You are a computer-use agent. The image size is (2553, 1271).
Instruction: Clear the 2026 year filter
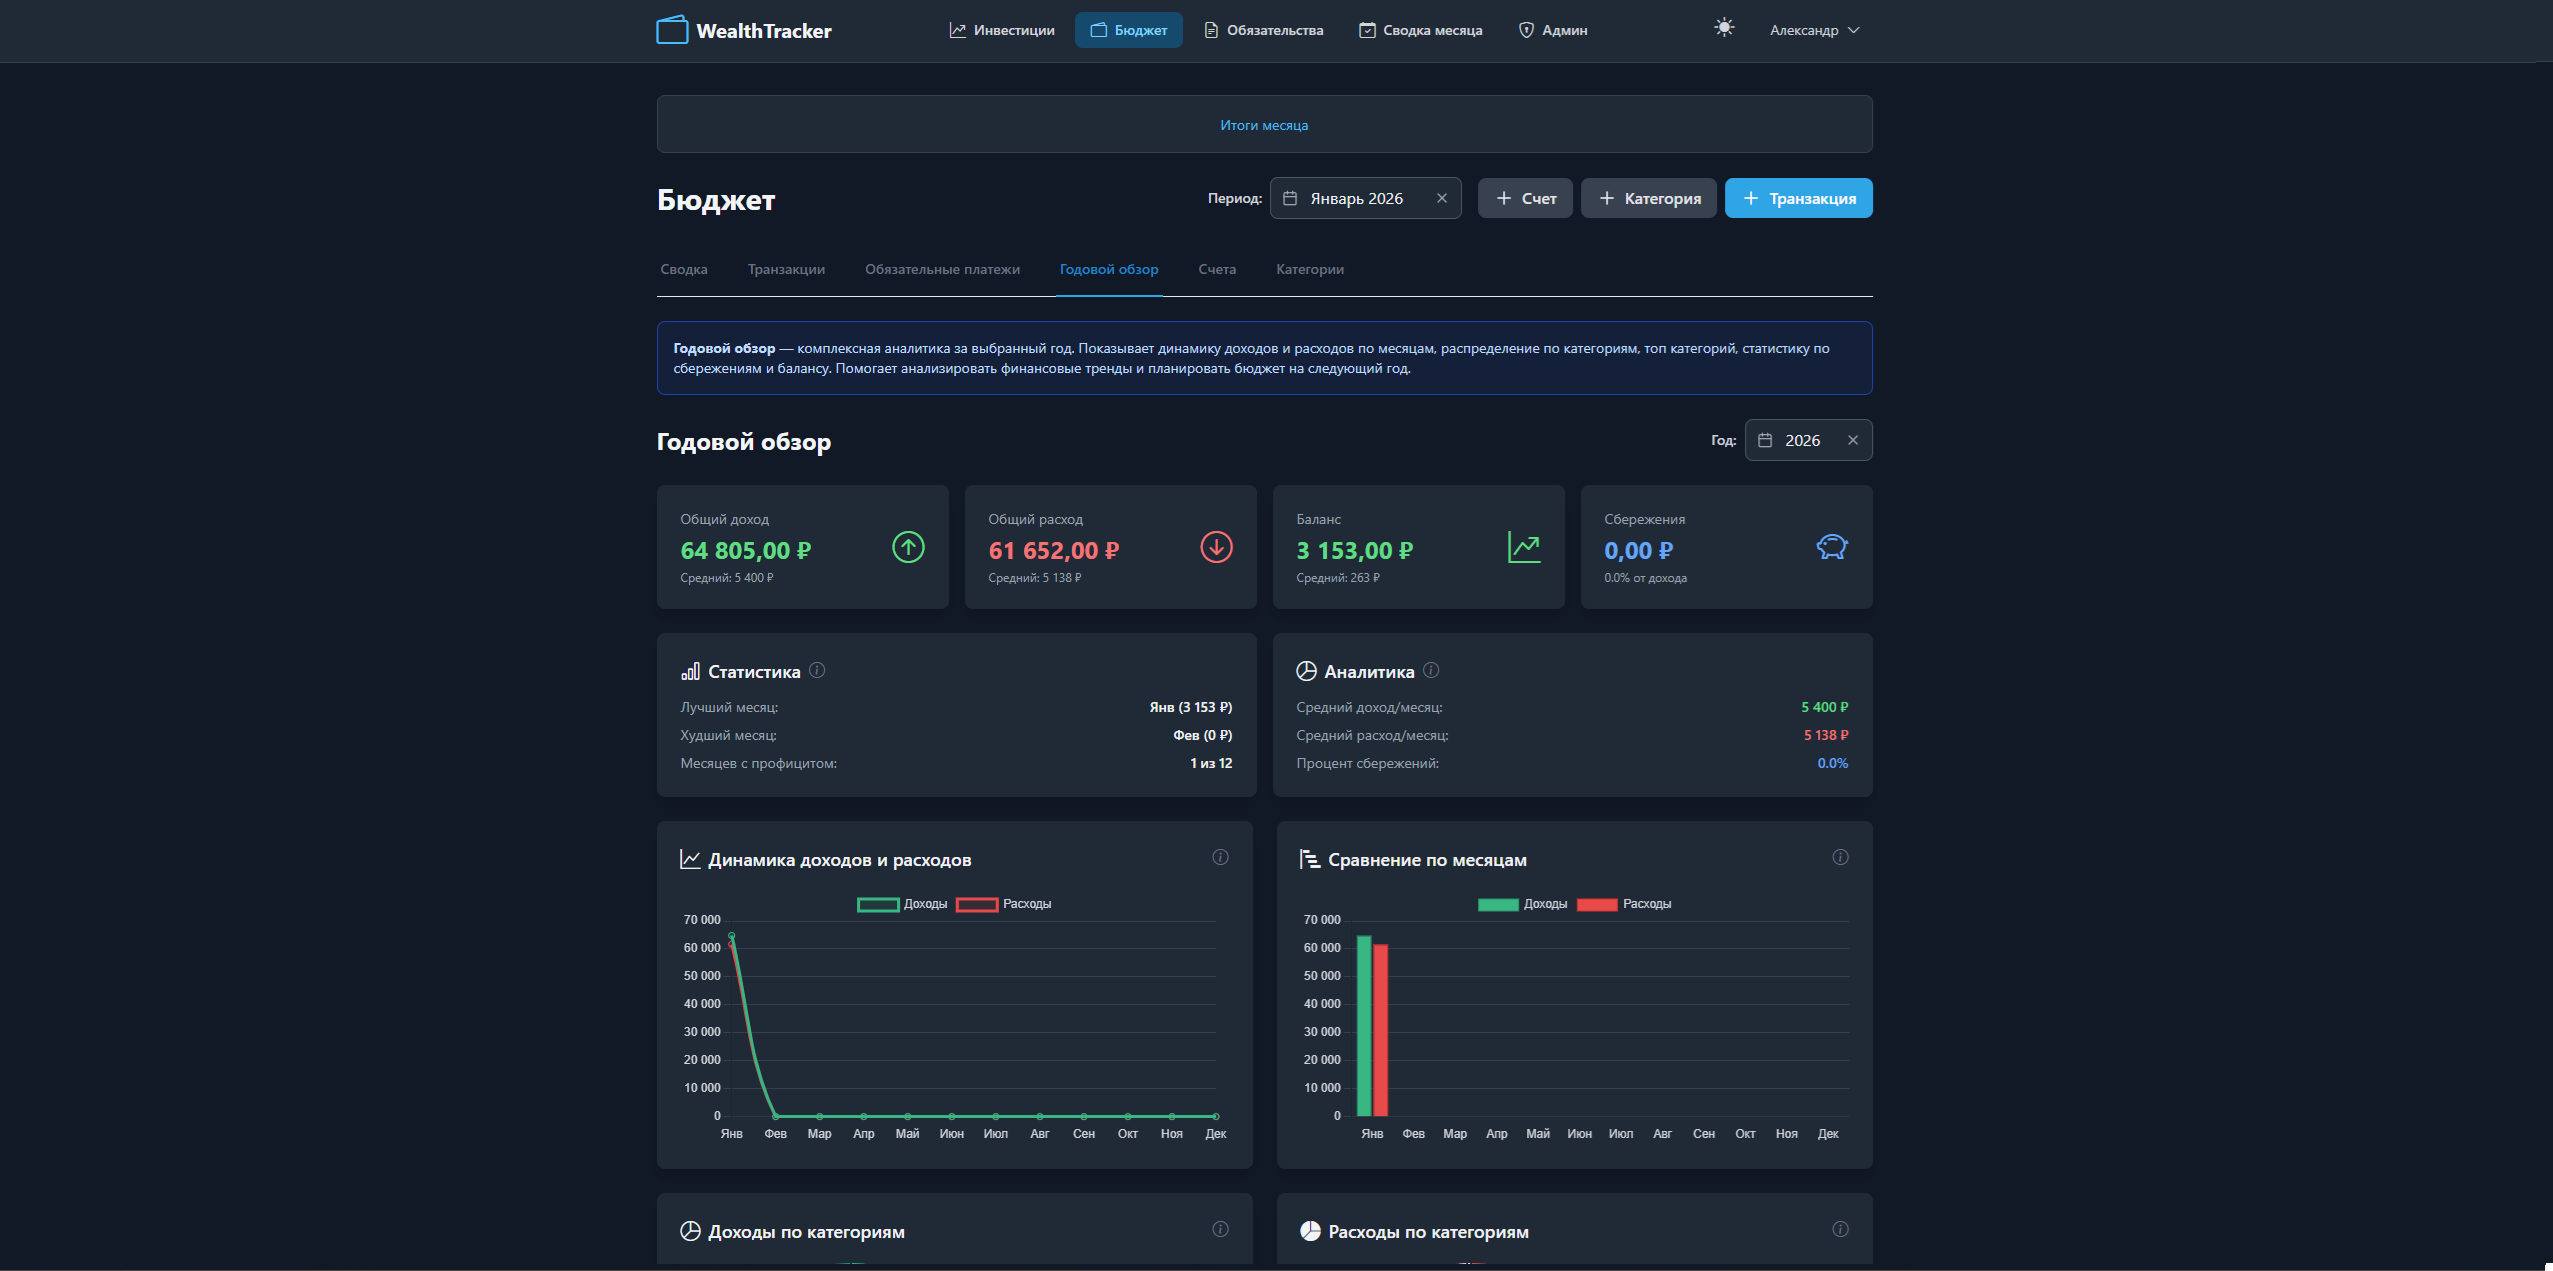(x=1853, y=440)
